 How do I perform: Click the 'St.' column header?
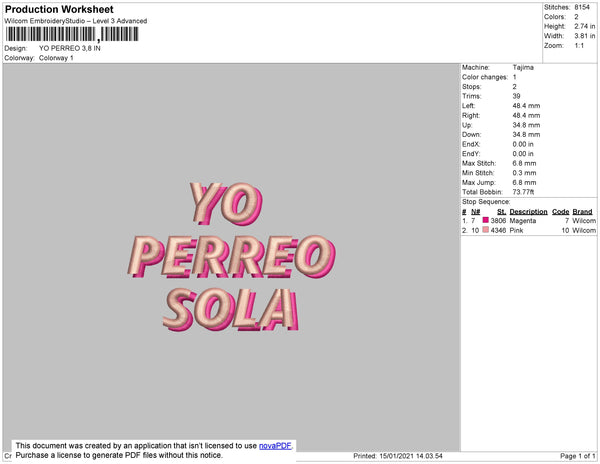[502, 212]
